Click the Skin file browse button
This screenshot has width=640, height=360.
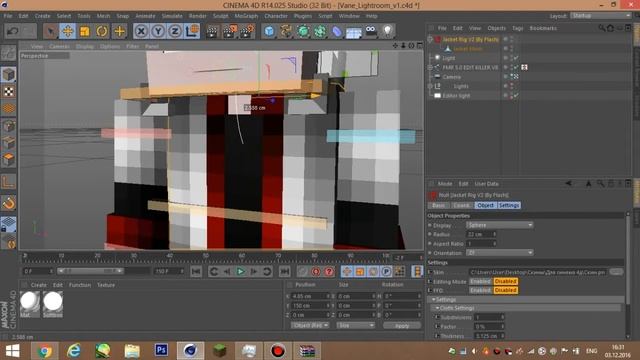(616, 272)
